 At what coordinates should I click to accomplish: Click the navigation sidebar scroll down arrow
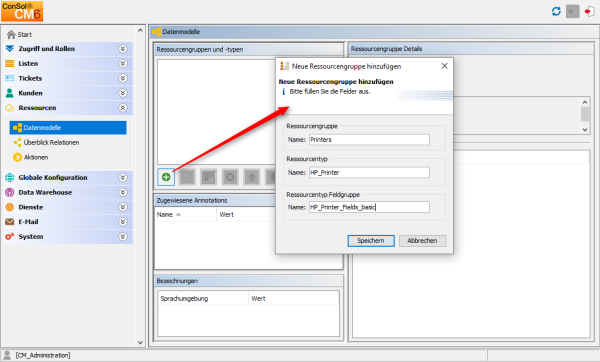140,342
